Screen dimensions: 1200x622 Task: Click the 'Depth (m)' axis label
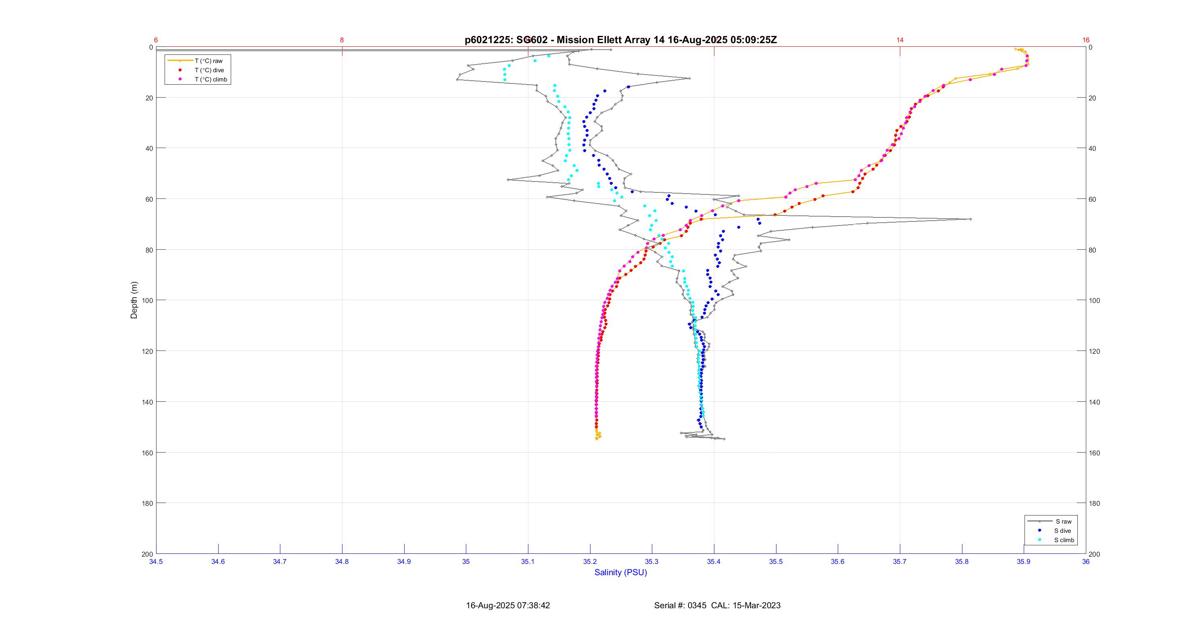pos(134,299)
